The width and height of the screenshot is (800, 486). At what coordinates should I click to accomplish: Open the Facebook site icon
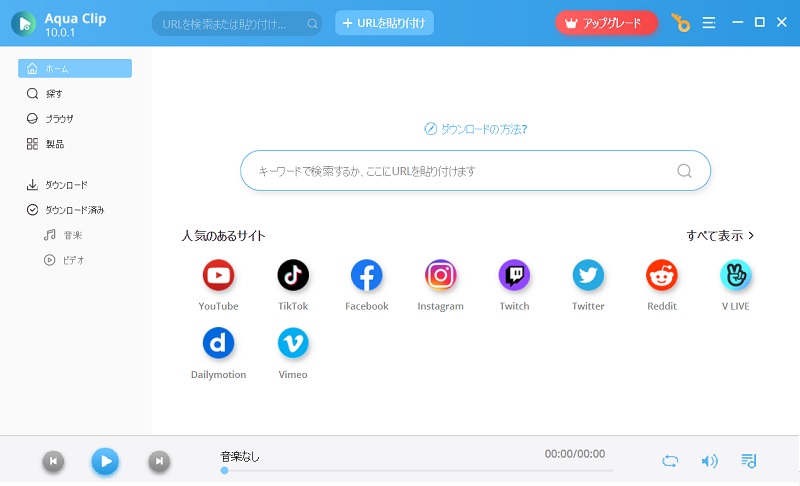(366, 275)
